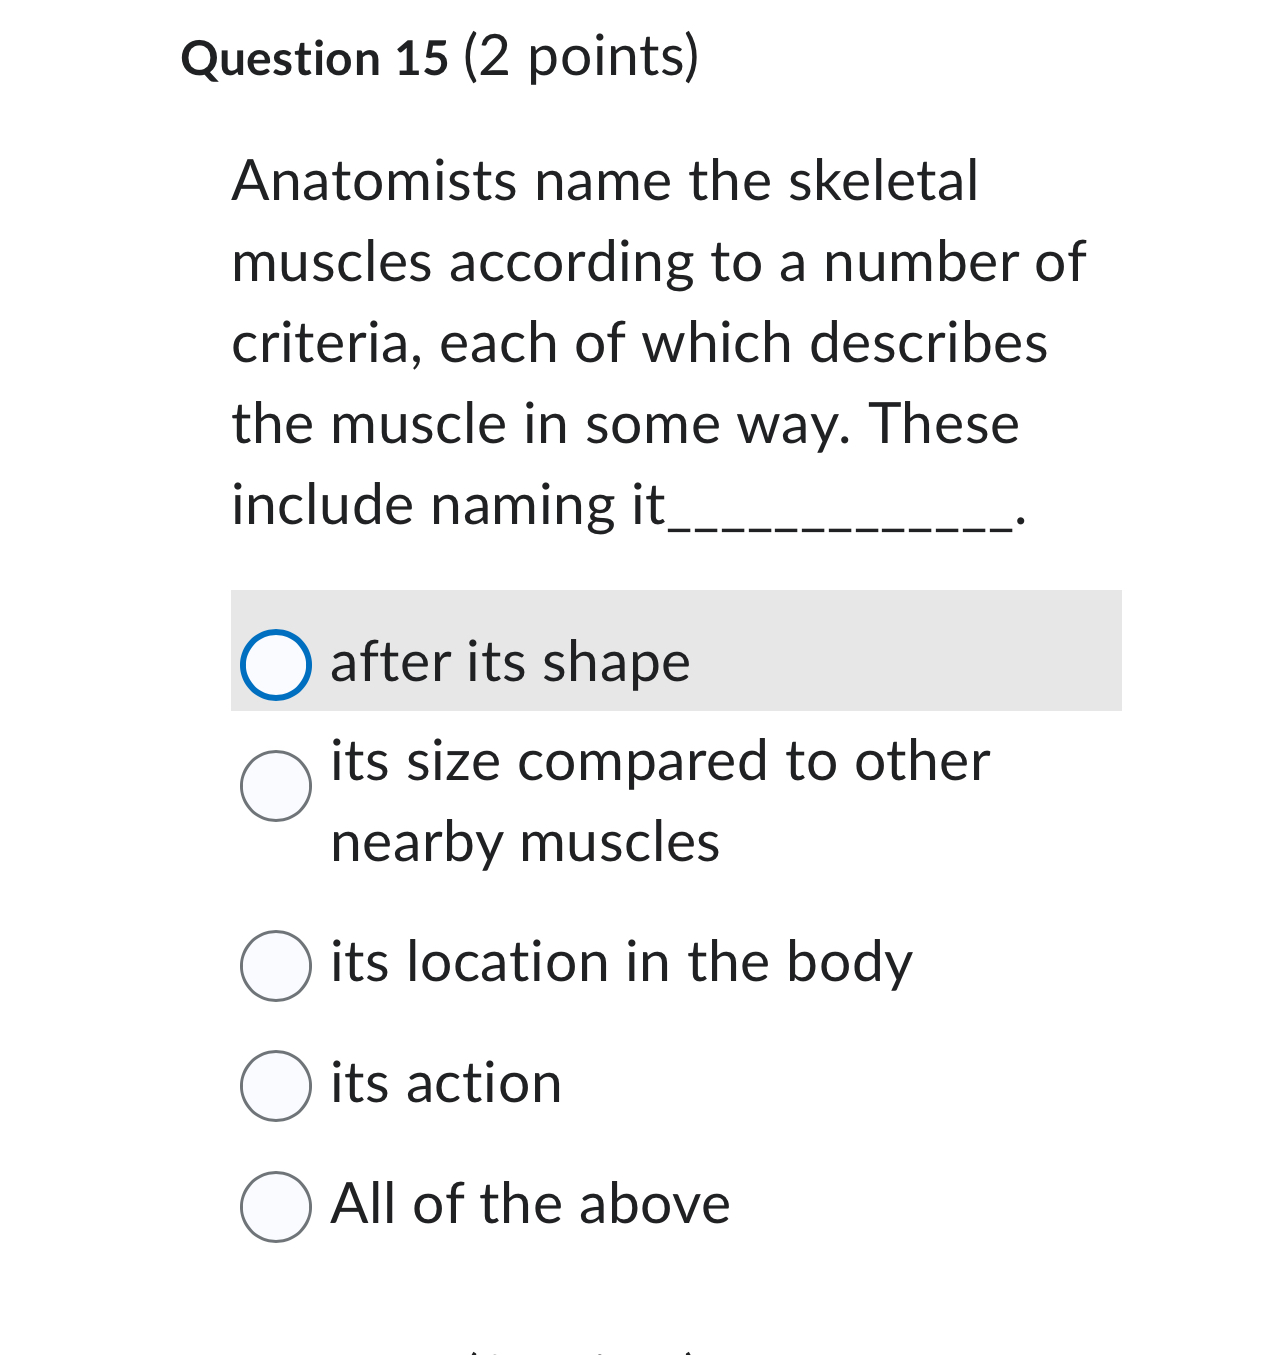Click the text "All of the above"
1284x1355 pixels.
point(530,1205)
